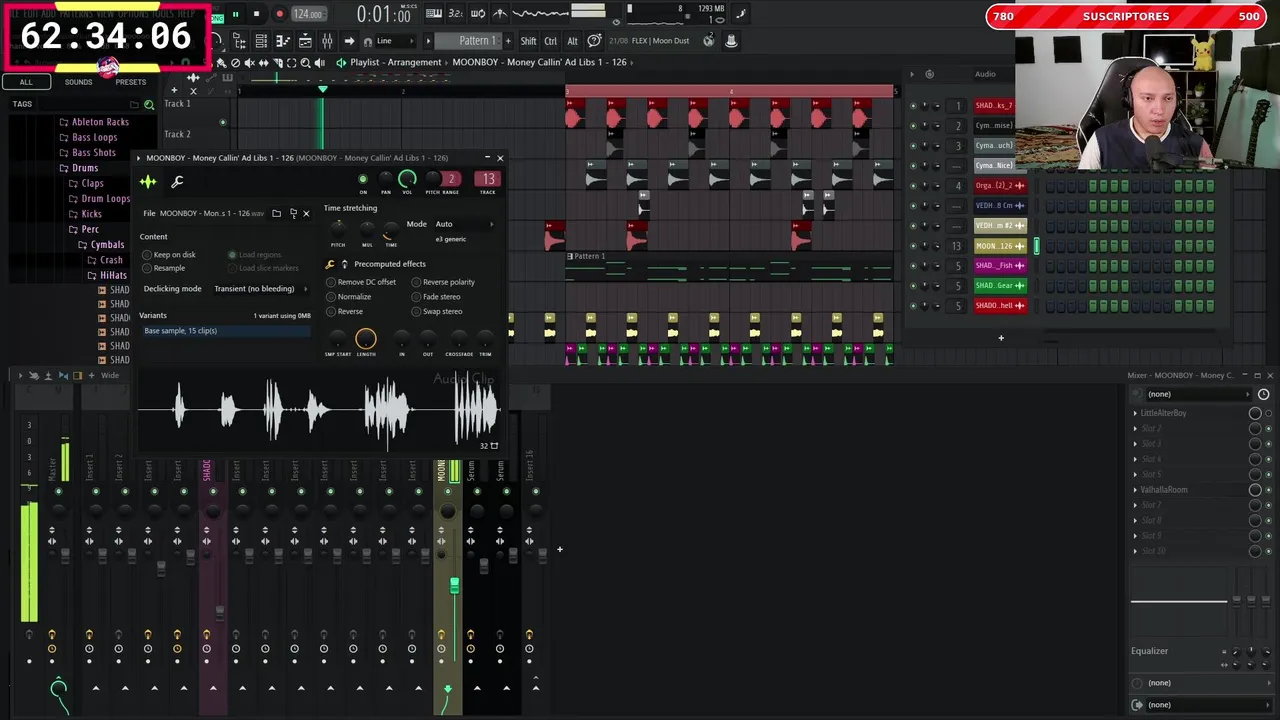The height and width of the screenshot is (720, 1280).
Task: Select the SHAD..Gear channel in channel rack
Action: point(1000,286)
